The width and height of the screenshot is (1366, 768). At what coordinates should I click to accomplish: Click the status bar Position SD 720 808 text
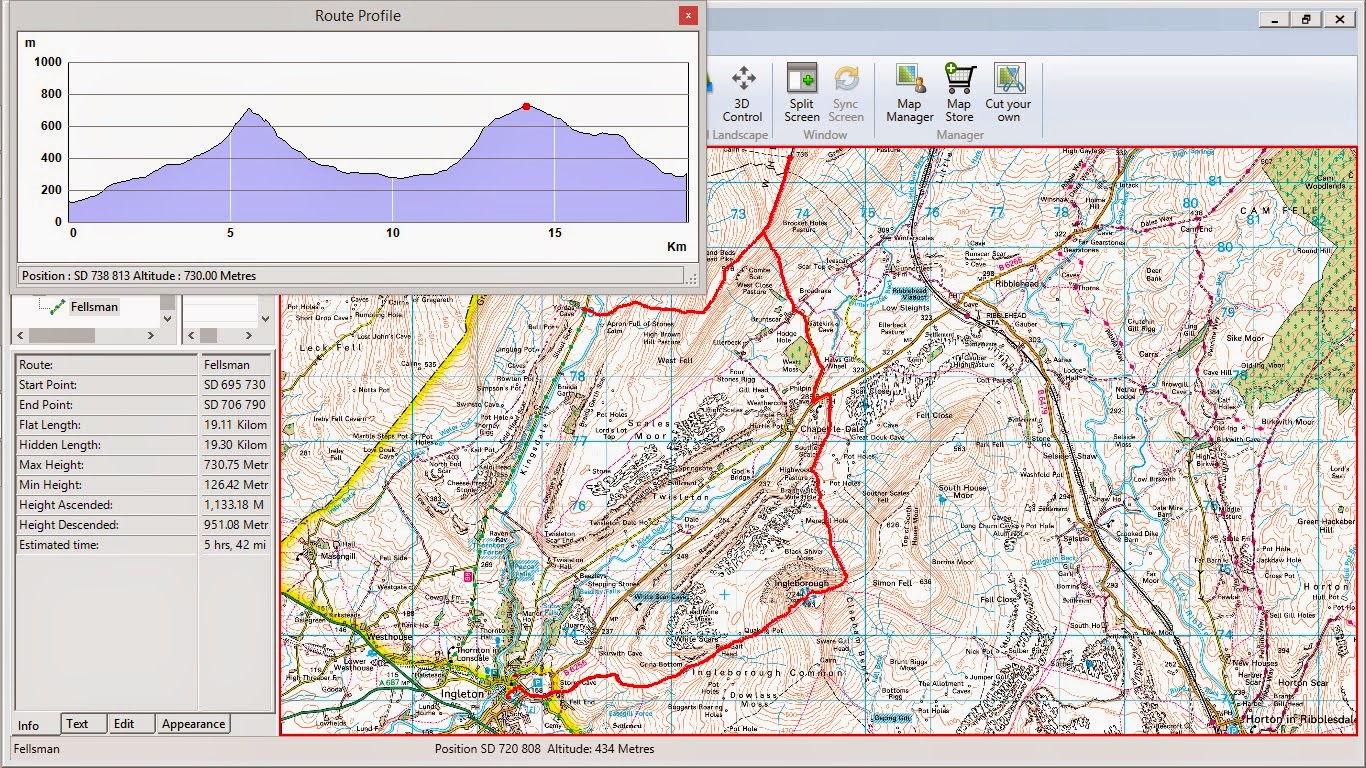click(544, 749)
